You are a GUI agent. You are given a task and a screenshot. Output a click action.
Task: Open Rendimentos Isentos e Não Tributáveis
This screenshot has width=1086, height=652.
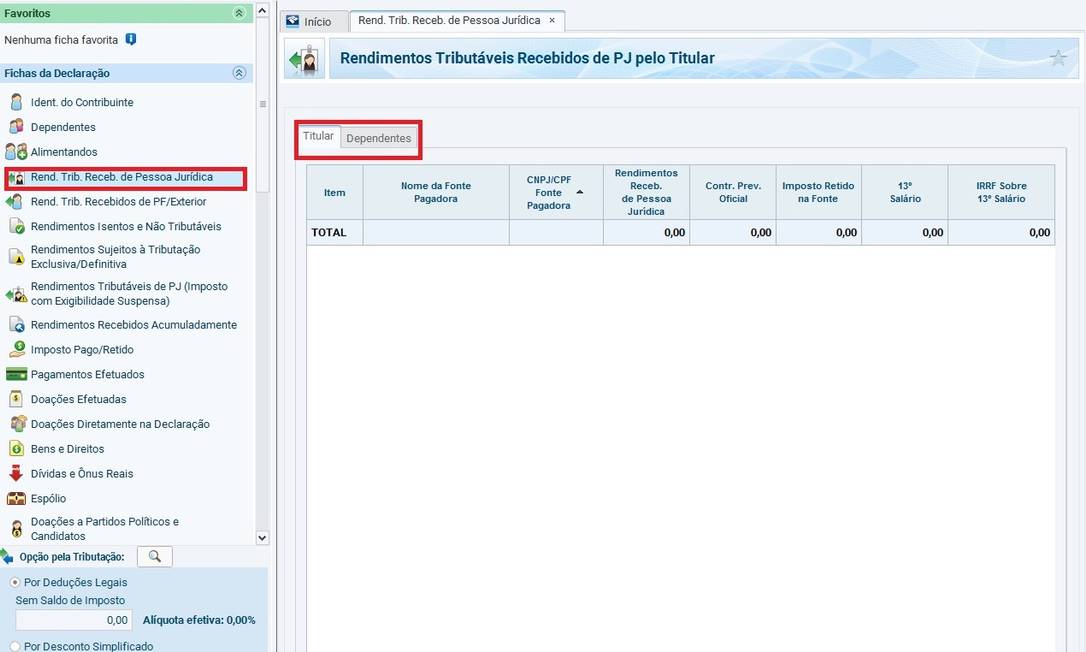(x=125, y=226)
